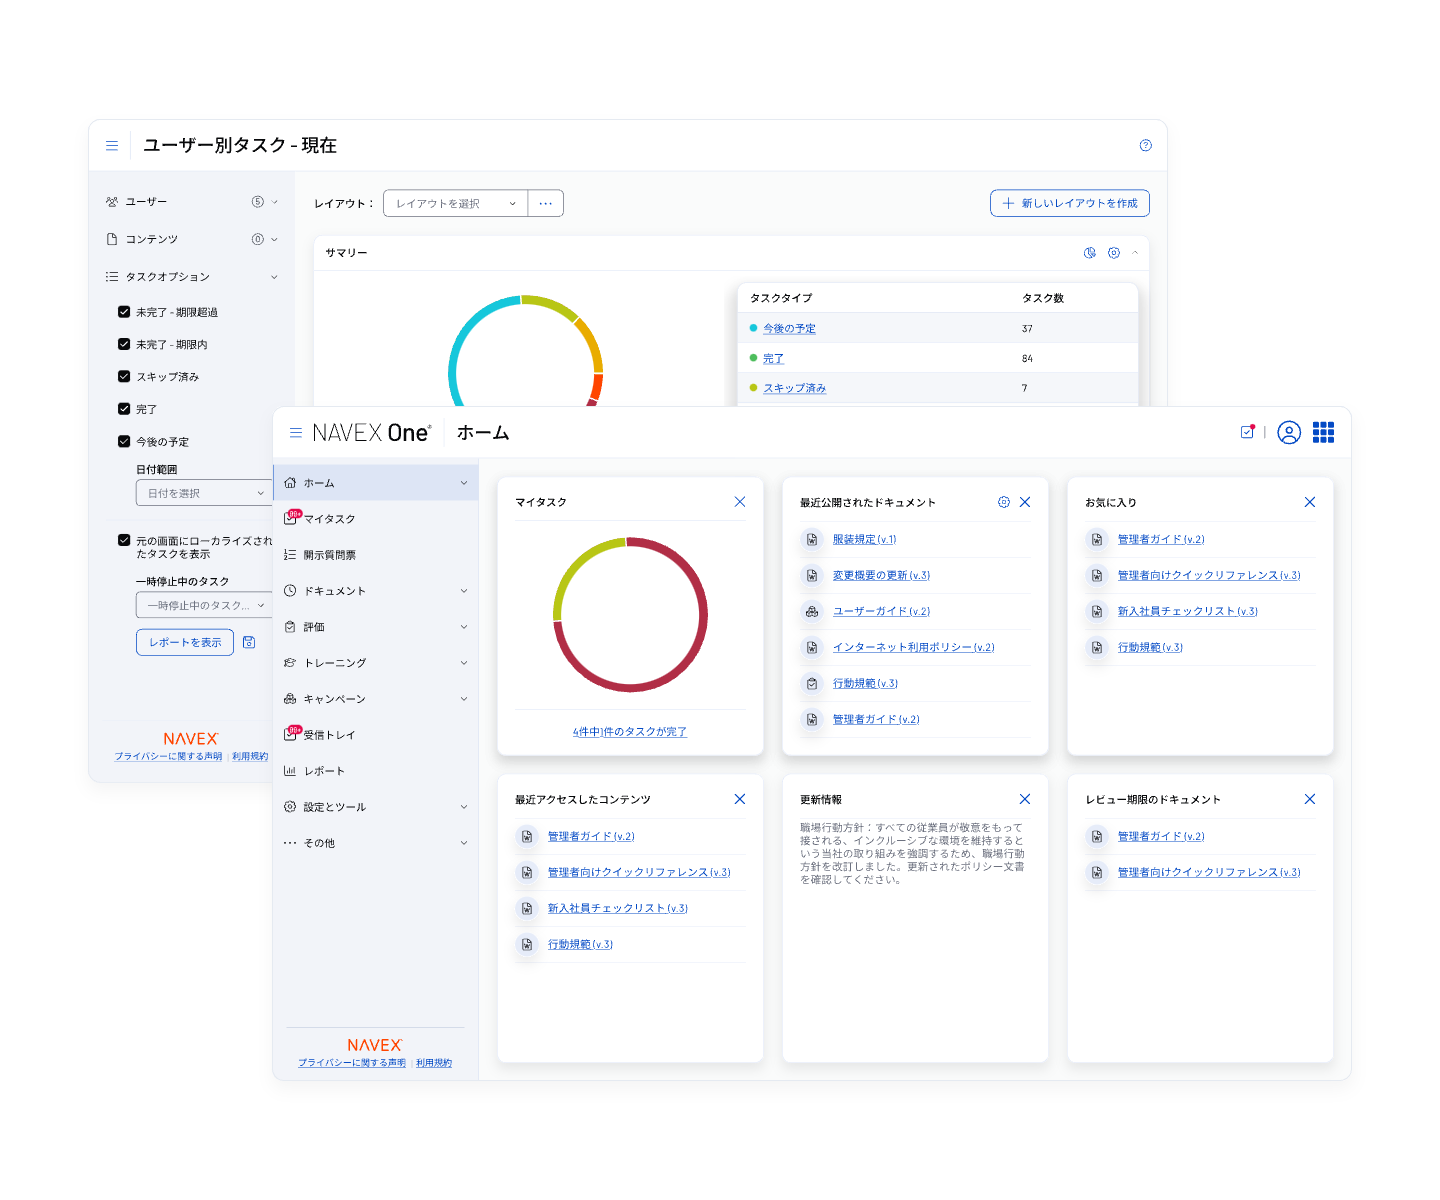
Task: Uncheck the 未完了 - 期限超過 checkbox
Action: tap(124, 312)
